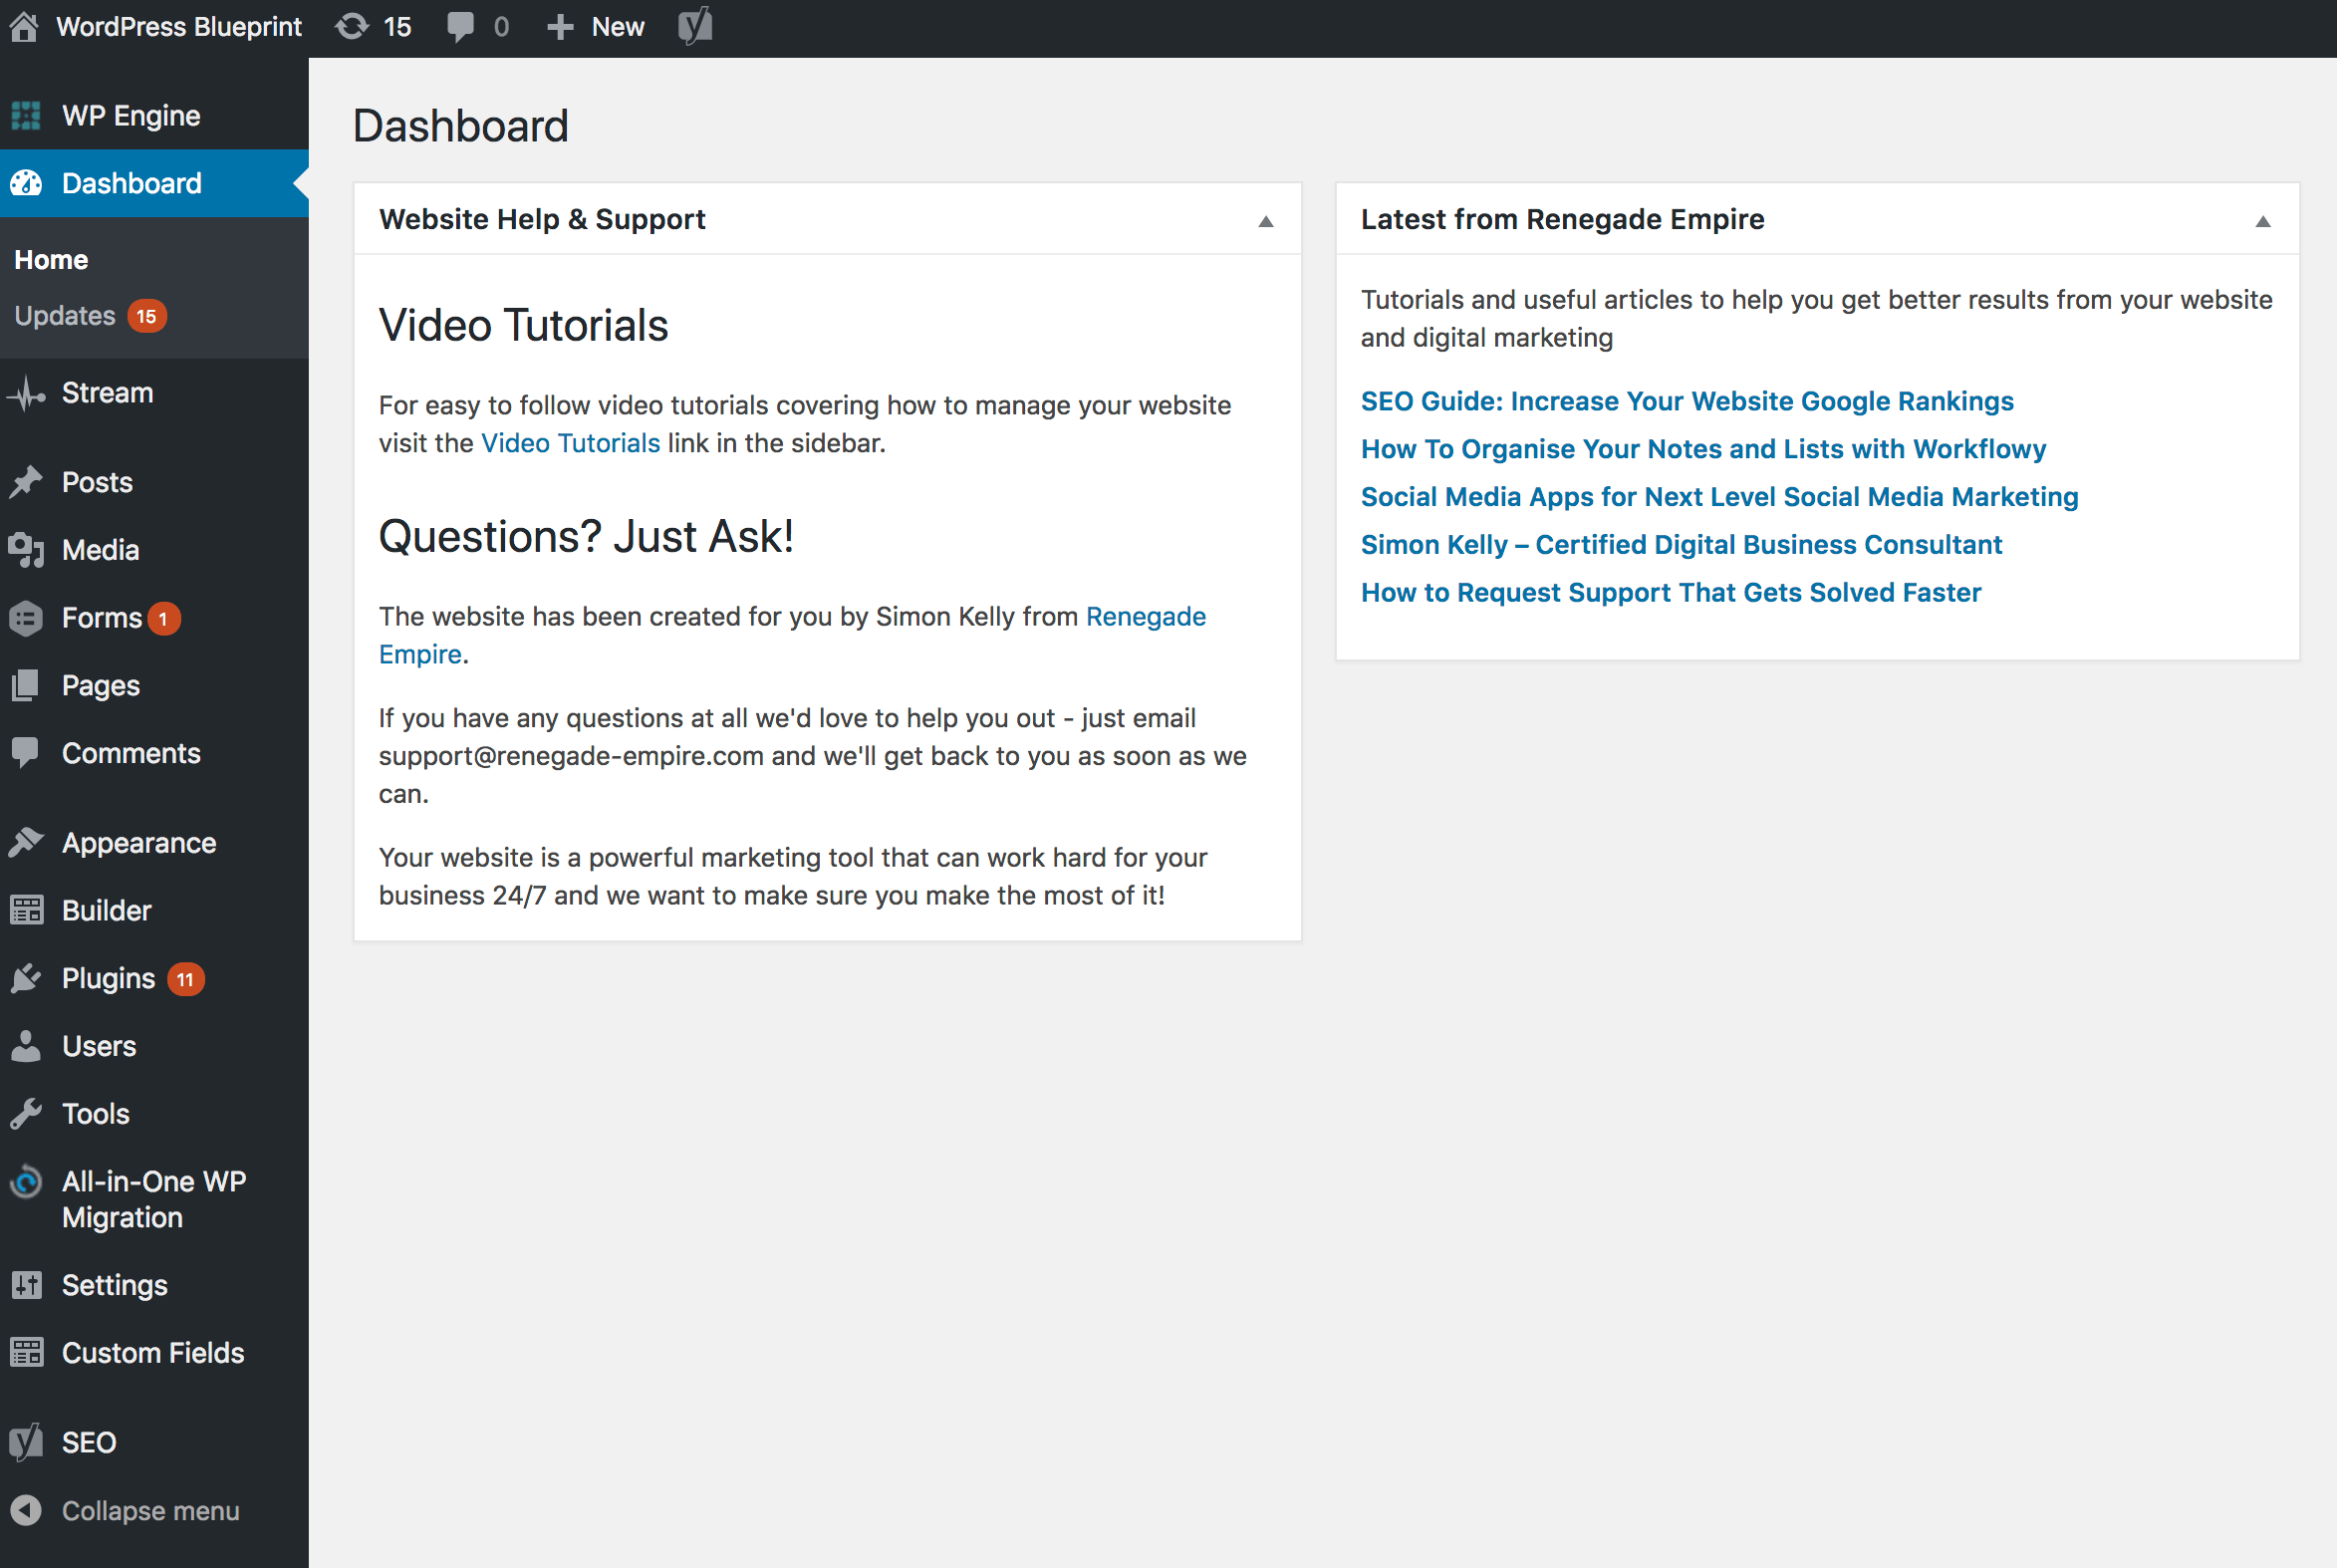Click the Website Help & Support heading

coord(542,219)
